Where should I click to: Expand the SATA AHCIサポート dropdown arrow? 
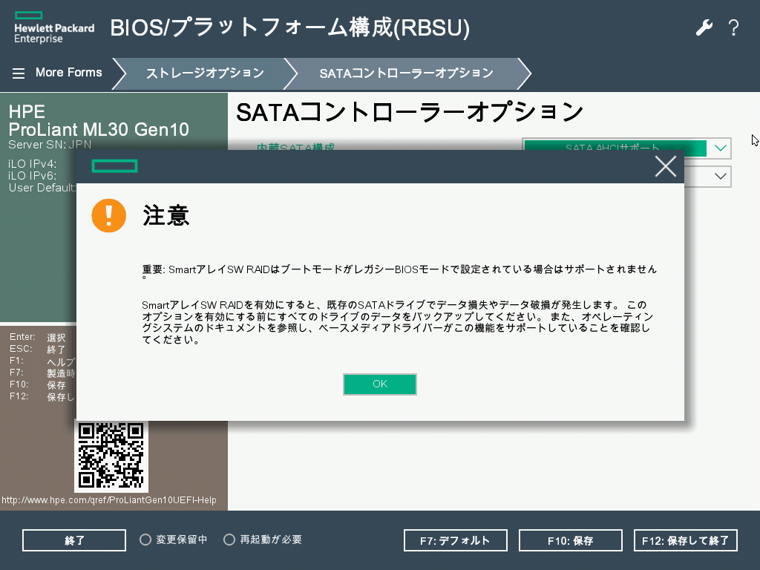(x=720, y=147)
